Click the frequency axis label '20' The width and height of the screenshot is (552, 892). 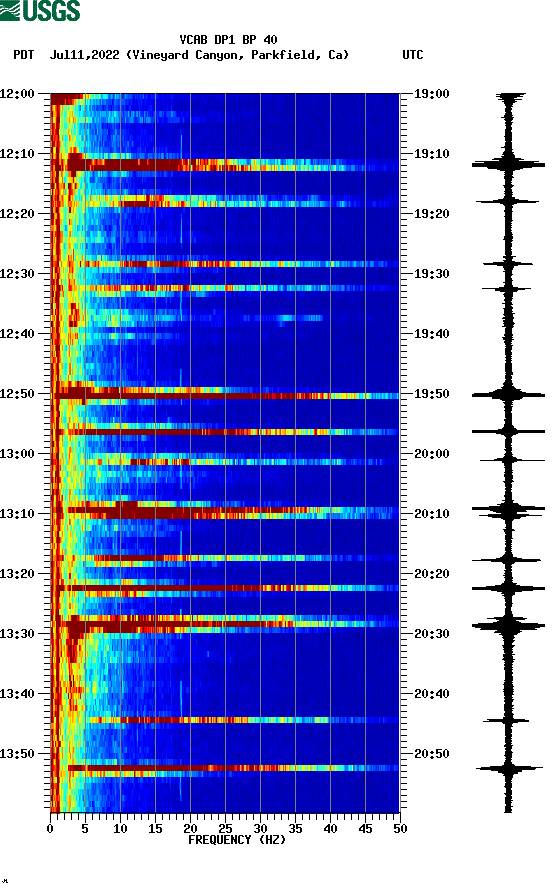coord(190,829)
